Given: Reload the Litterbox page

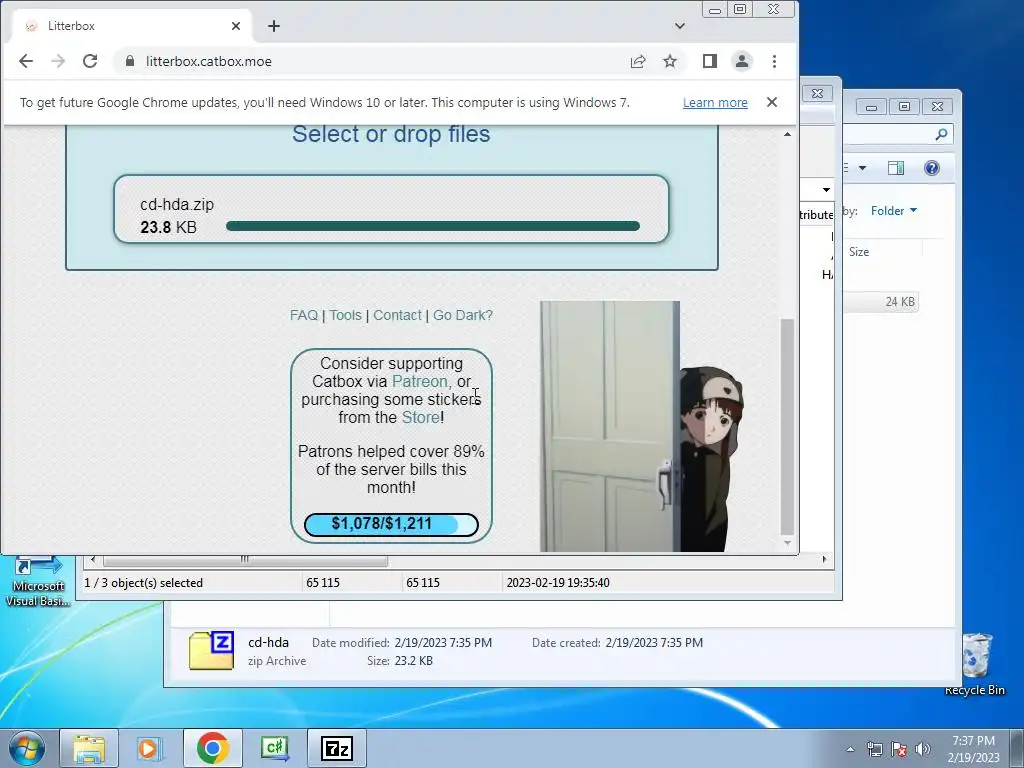Looking at the screenshot, I should [90, 61].
